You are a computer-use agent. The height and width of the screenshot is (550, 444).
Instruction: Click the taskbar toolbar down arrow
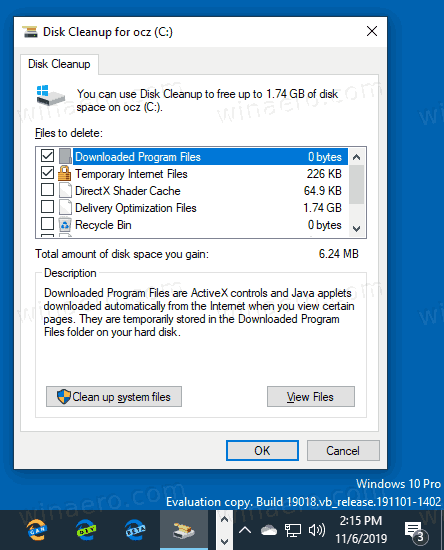point(224,541)
